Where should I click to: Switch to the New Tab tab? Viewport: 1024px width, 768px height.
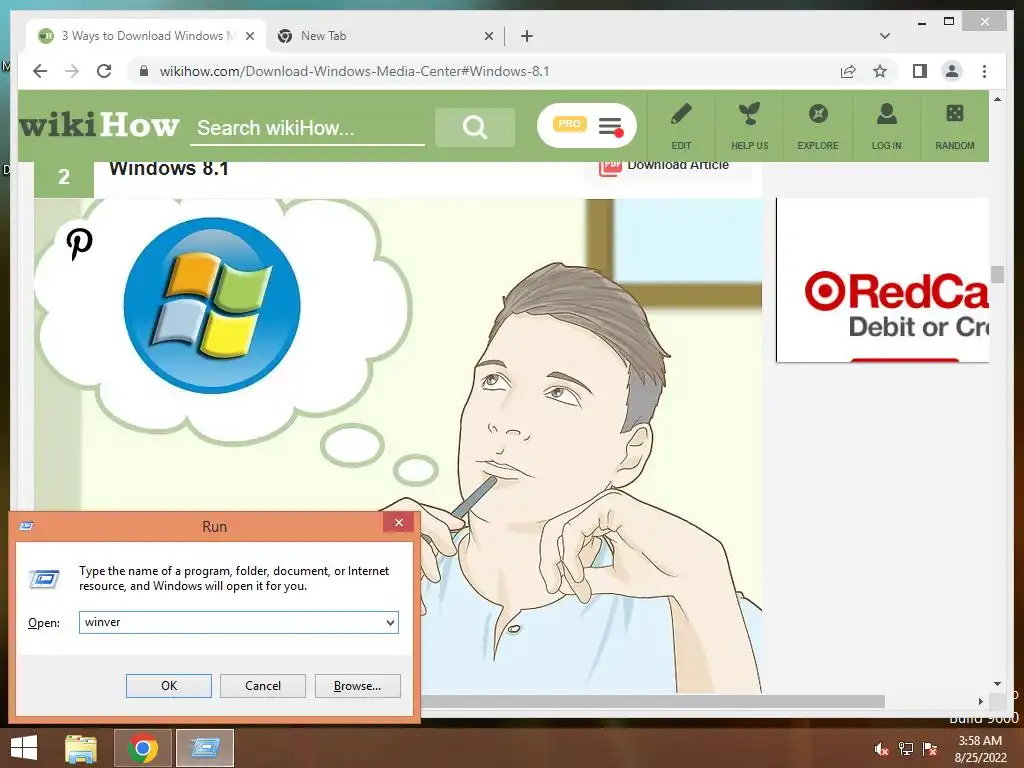pos(385,36)
